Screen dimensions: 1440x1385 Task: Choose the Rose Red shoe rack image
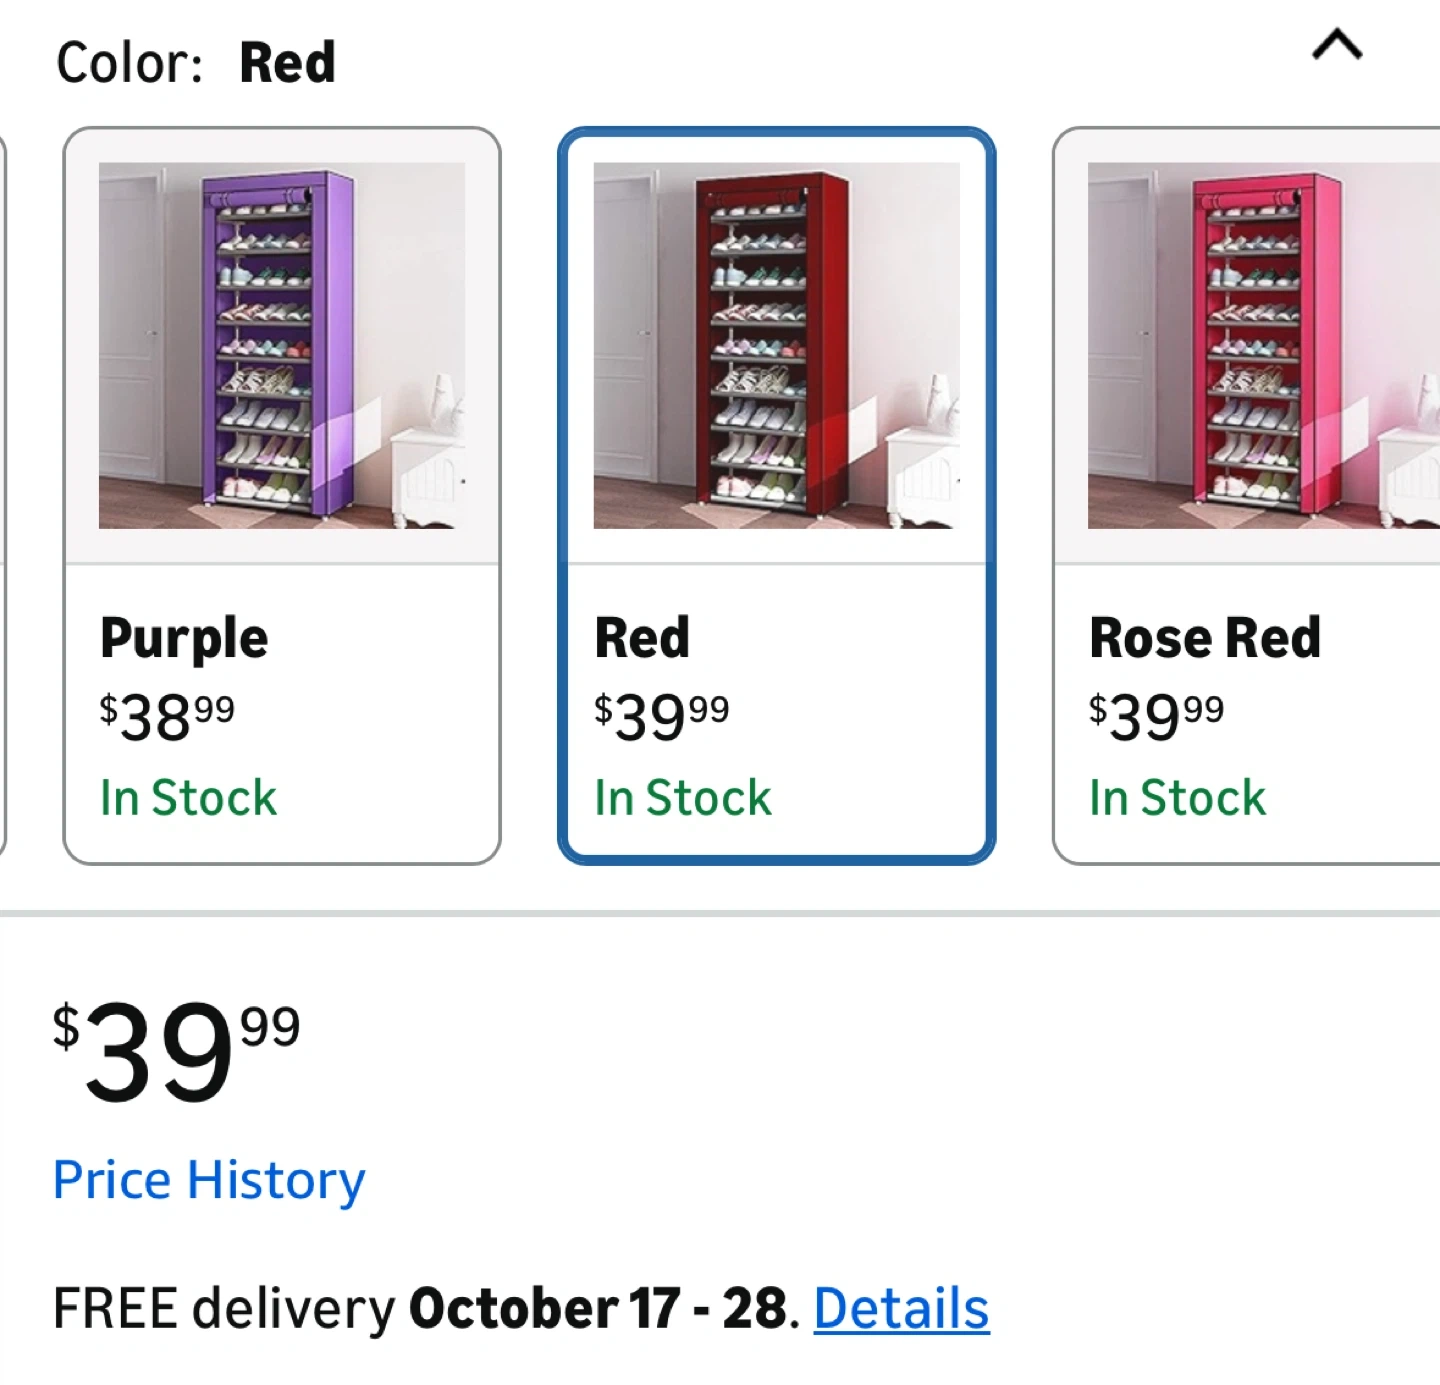(x=1262, y=346)
